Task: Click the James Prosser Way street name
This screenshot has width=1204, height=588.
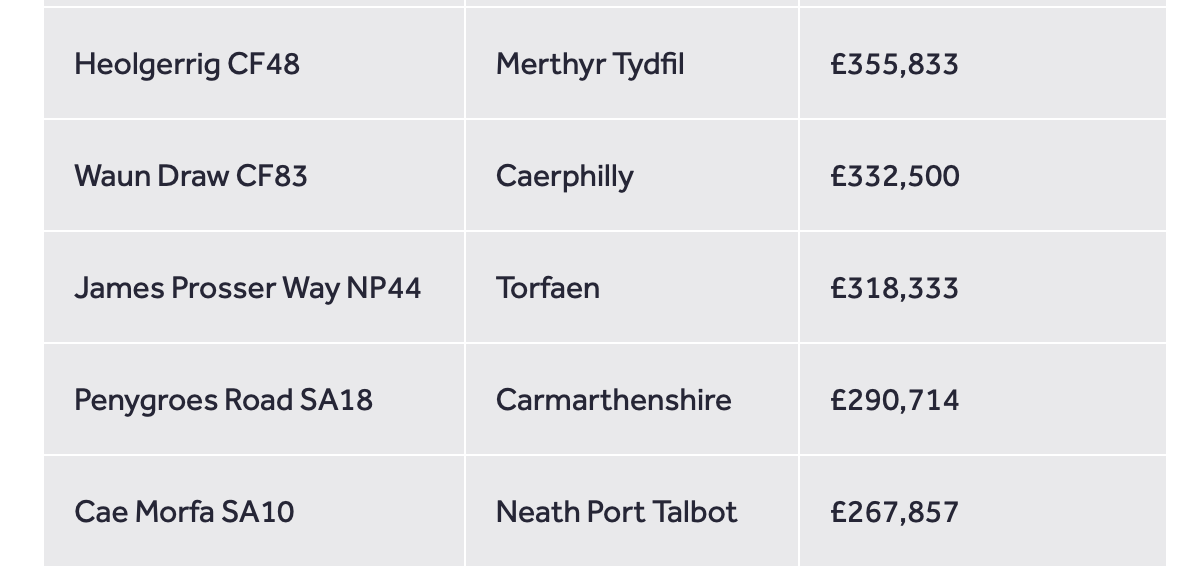Action: (x=207, y=289)
